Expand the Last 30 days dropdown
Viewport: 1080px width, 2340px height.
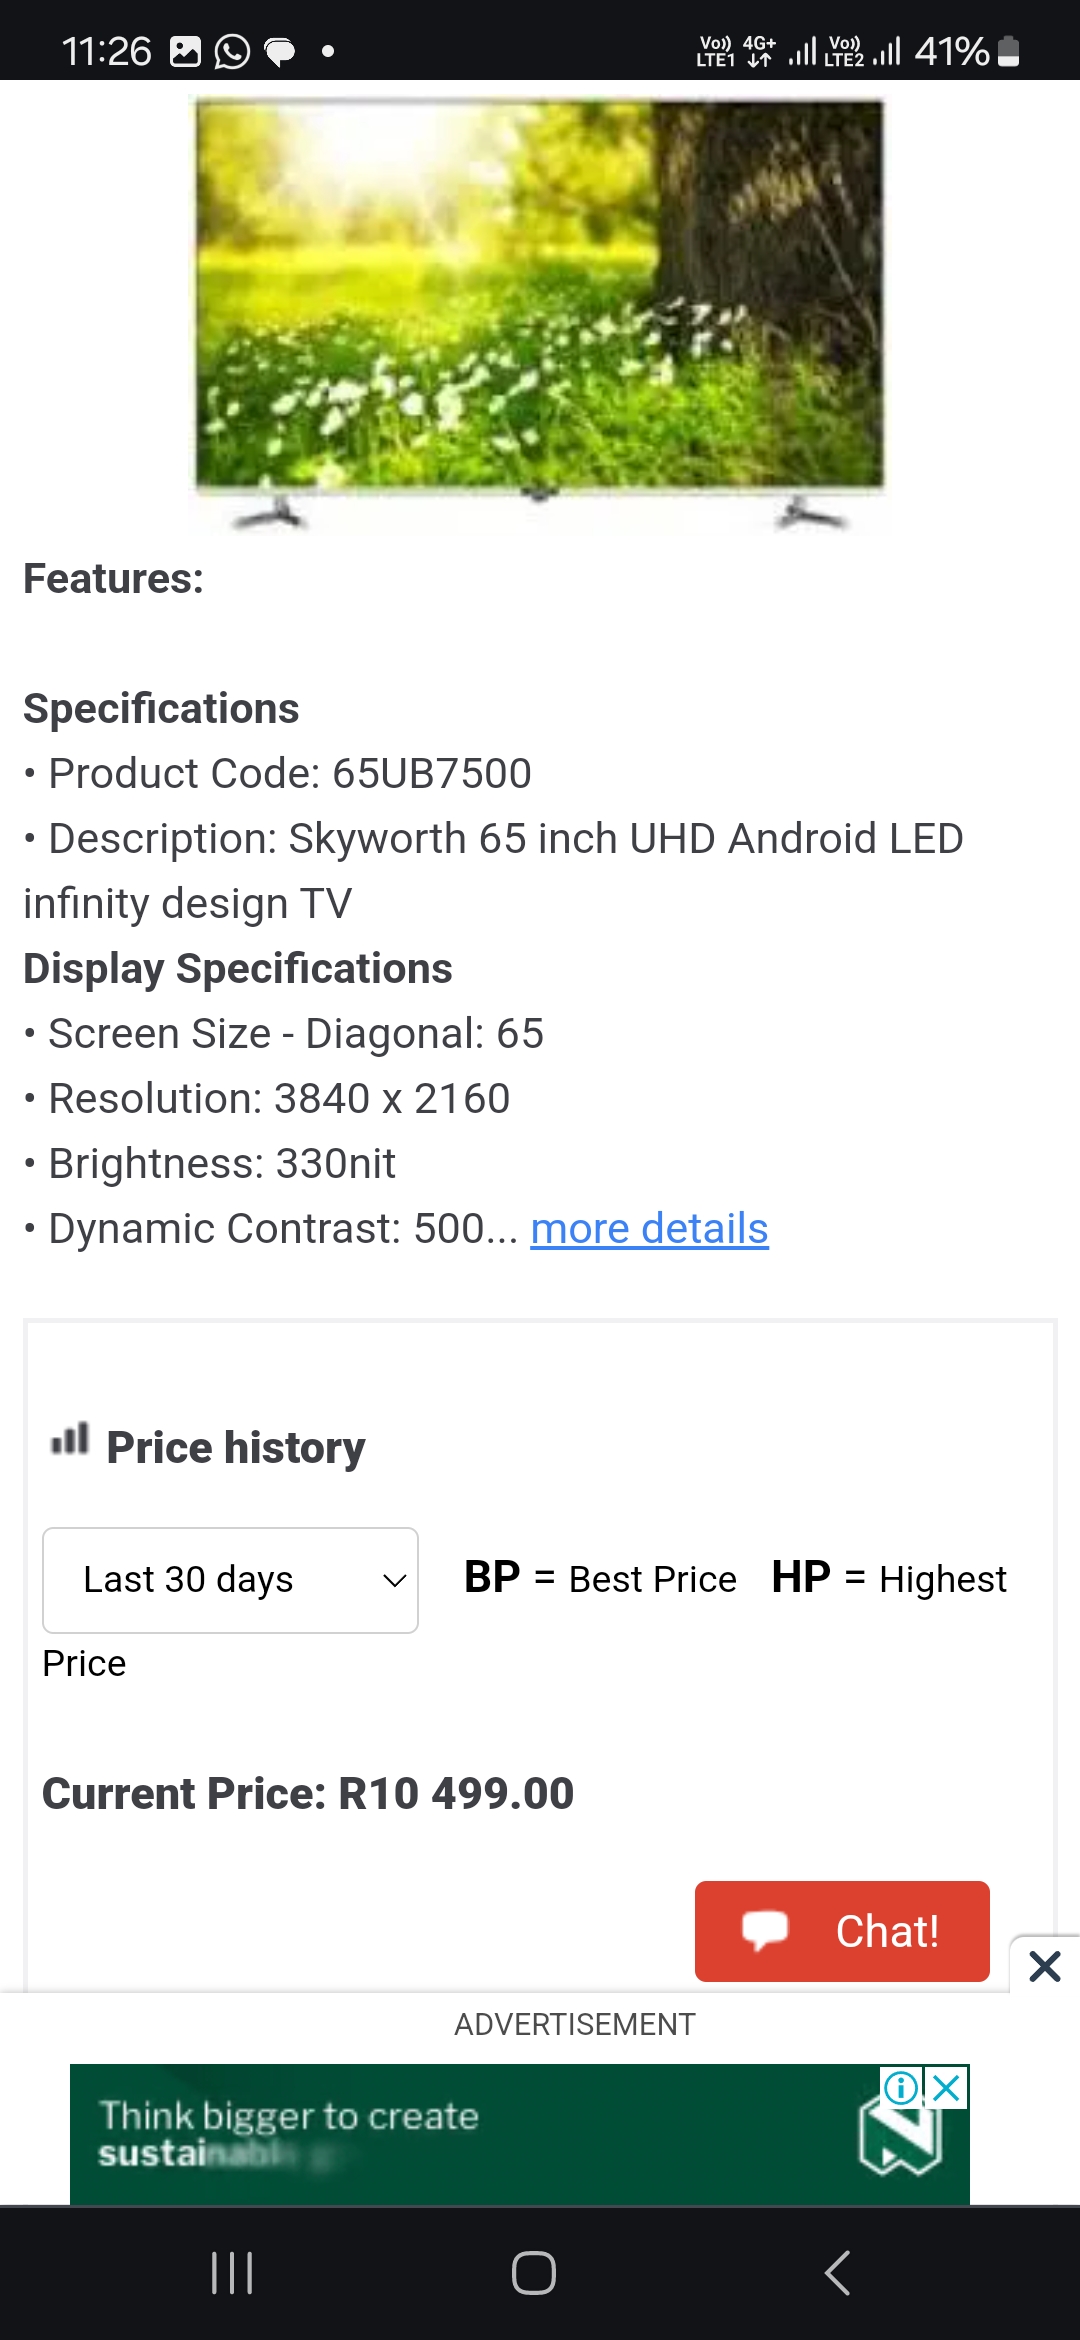(230, 1580)
